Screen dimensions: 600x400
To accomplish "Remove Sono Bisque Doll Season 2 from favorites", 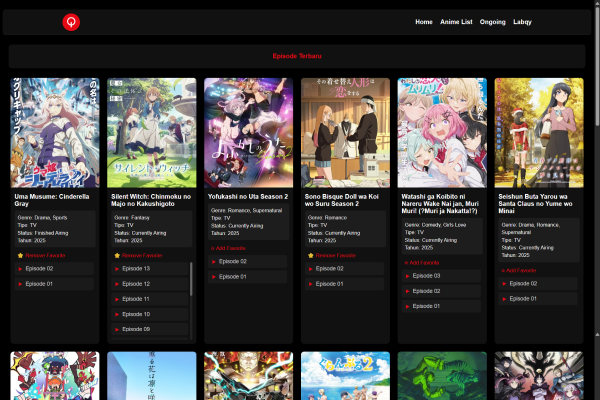I will point(330,255).
